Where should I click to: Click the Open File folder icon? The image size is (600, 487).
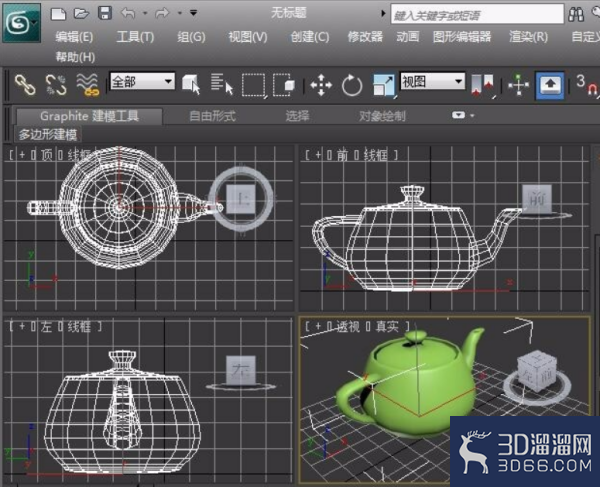(x=81, y=14)
